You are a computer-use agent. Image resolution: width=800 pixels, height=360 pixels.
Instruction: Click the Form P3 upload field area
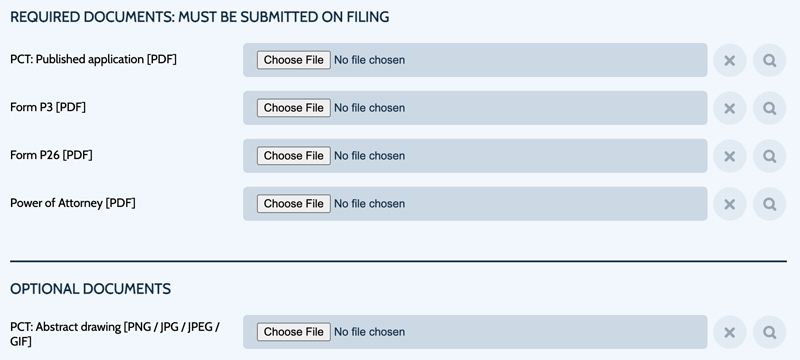pos(475,108)
